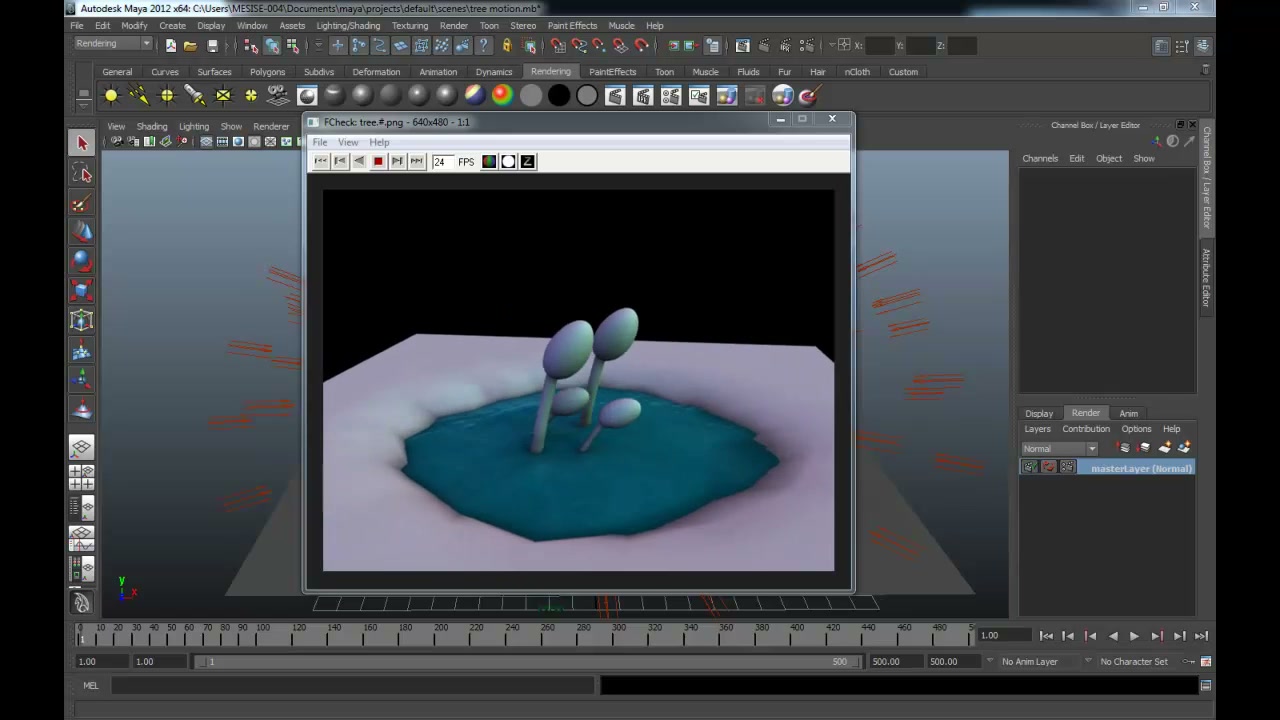1280x720 pixels.
Task: Open the FCheck File menu
Action: point(320,142)
